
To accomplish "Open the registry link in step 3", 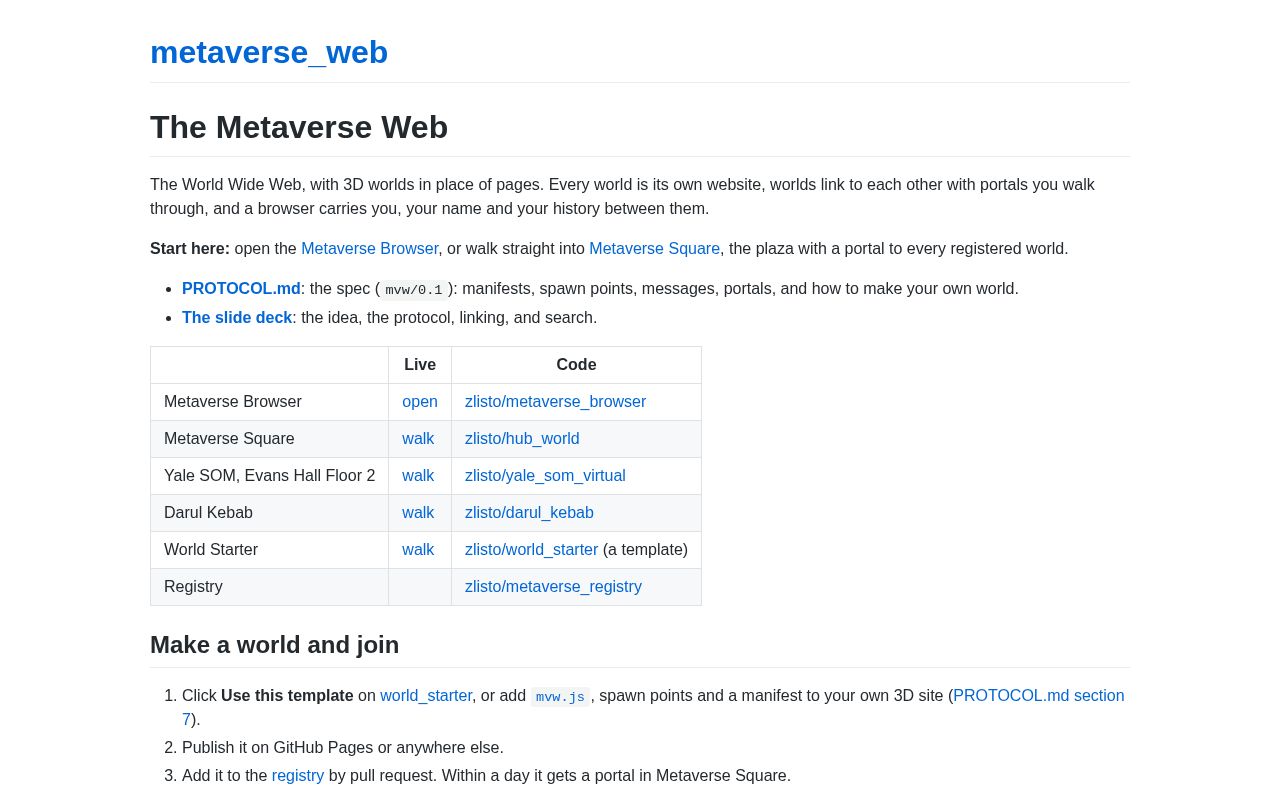I will click(298, 775).
